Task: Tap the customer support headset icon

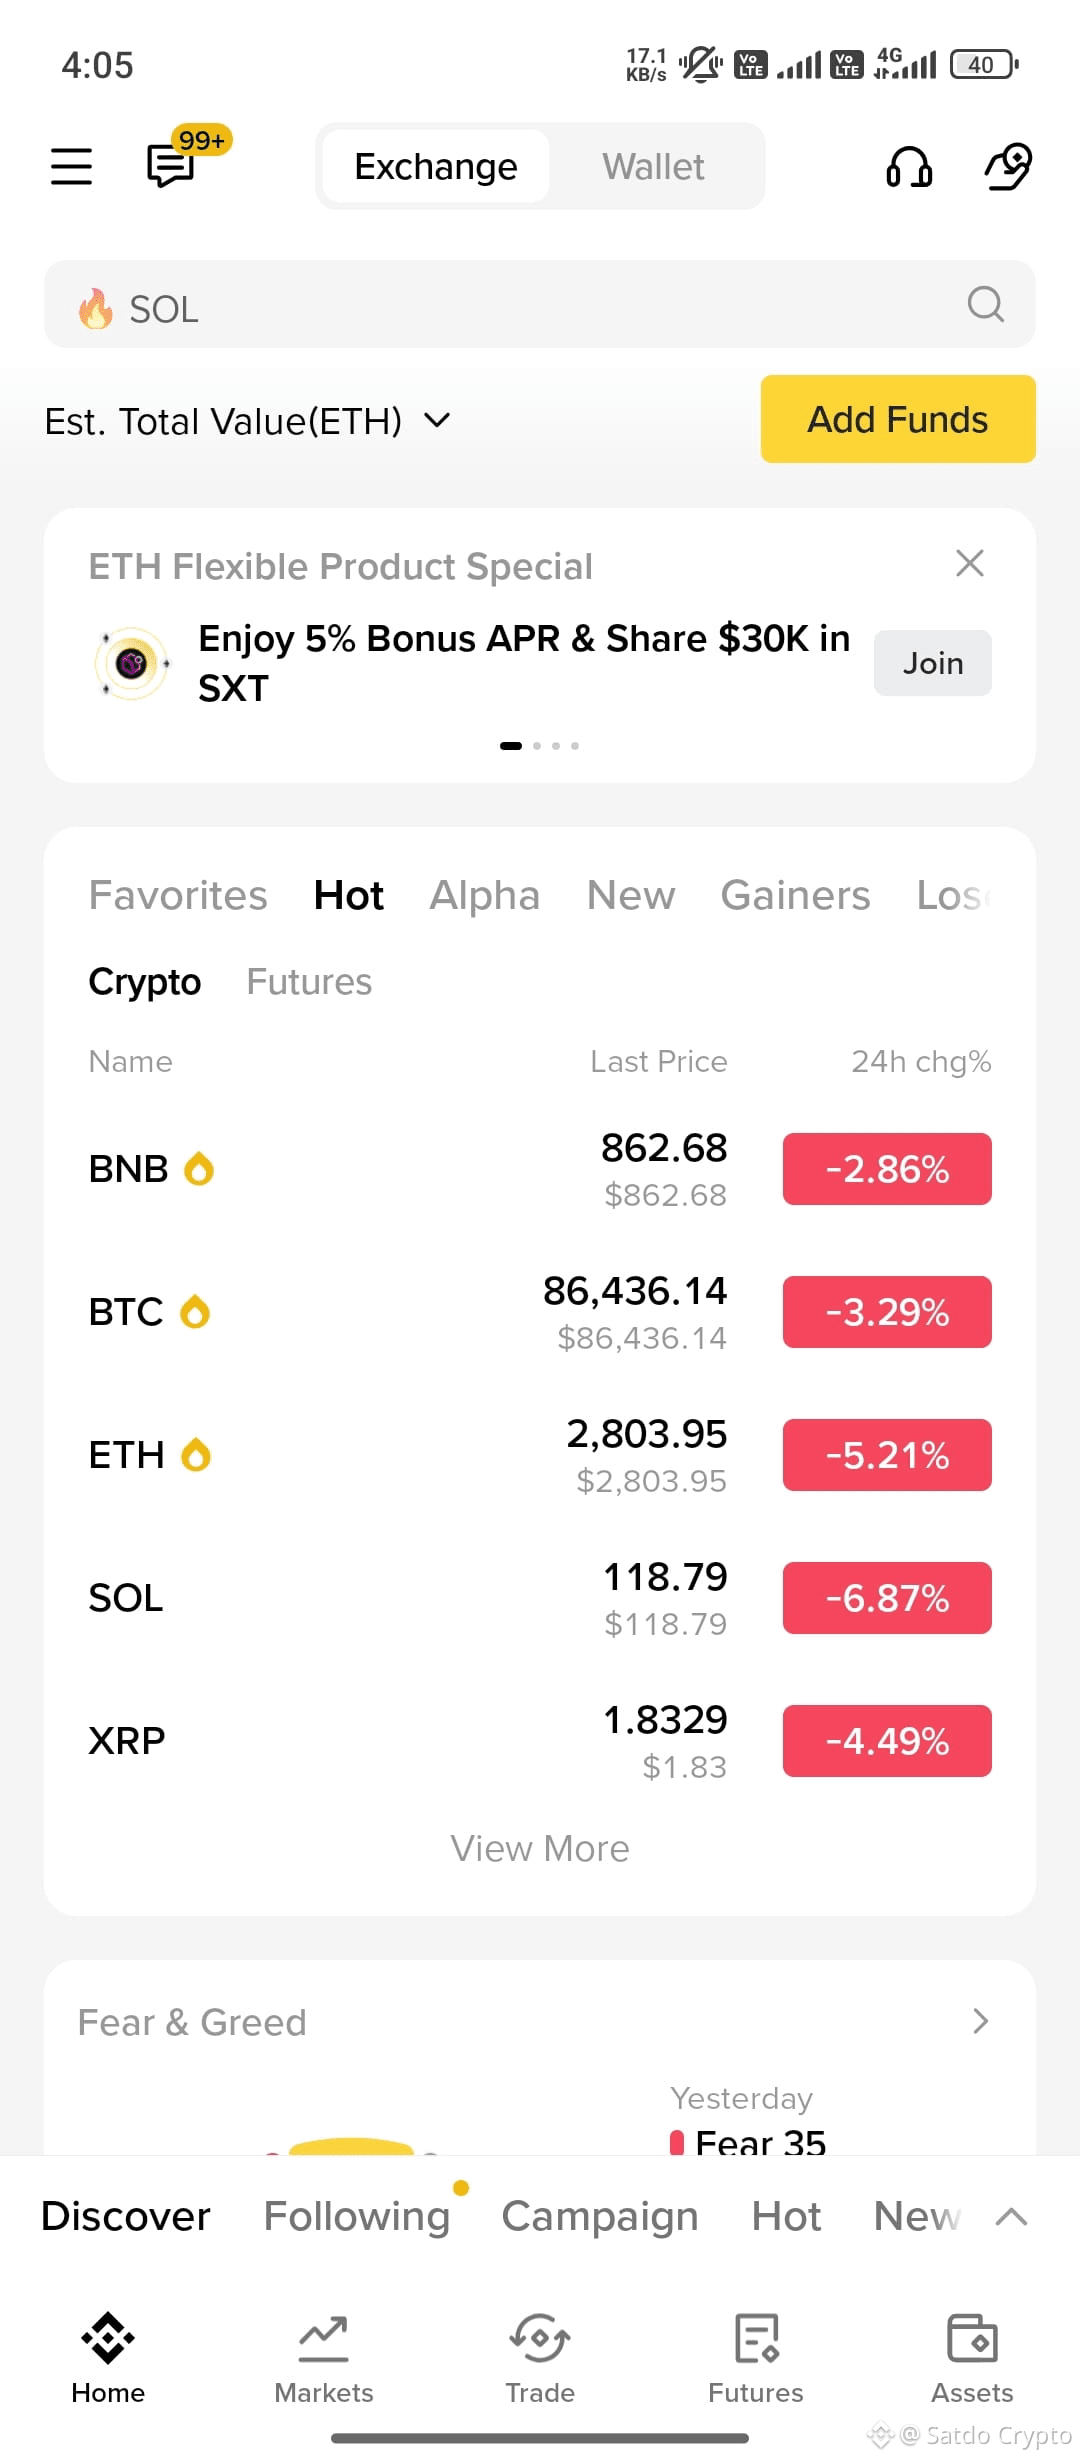Action: (x=909, y=166)
